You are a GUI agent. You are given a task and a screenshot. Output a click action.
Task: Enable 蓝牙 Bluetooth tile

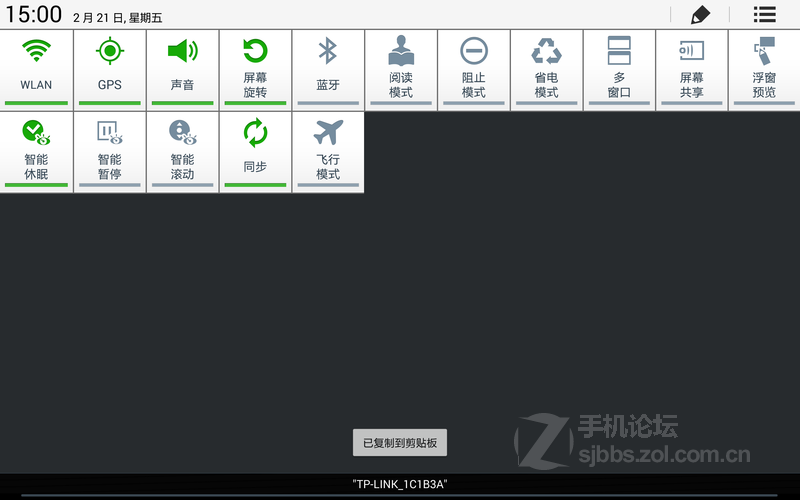pos(328,70)
